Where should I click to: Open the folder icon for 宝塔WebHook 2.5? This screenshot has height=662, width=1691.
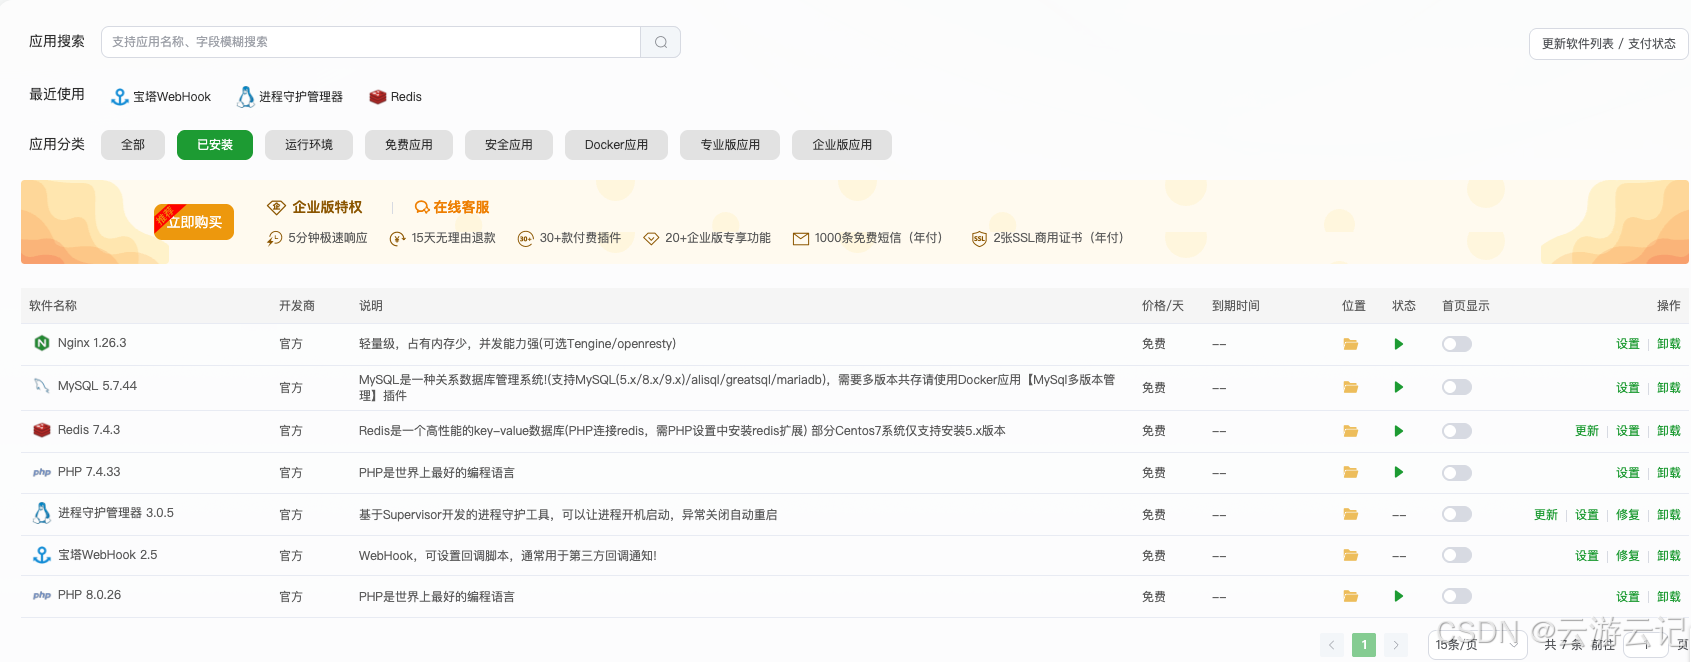click(x=1350, y=555)
